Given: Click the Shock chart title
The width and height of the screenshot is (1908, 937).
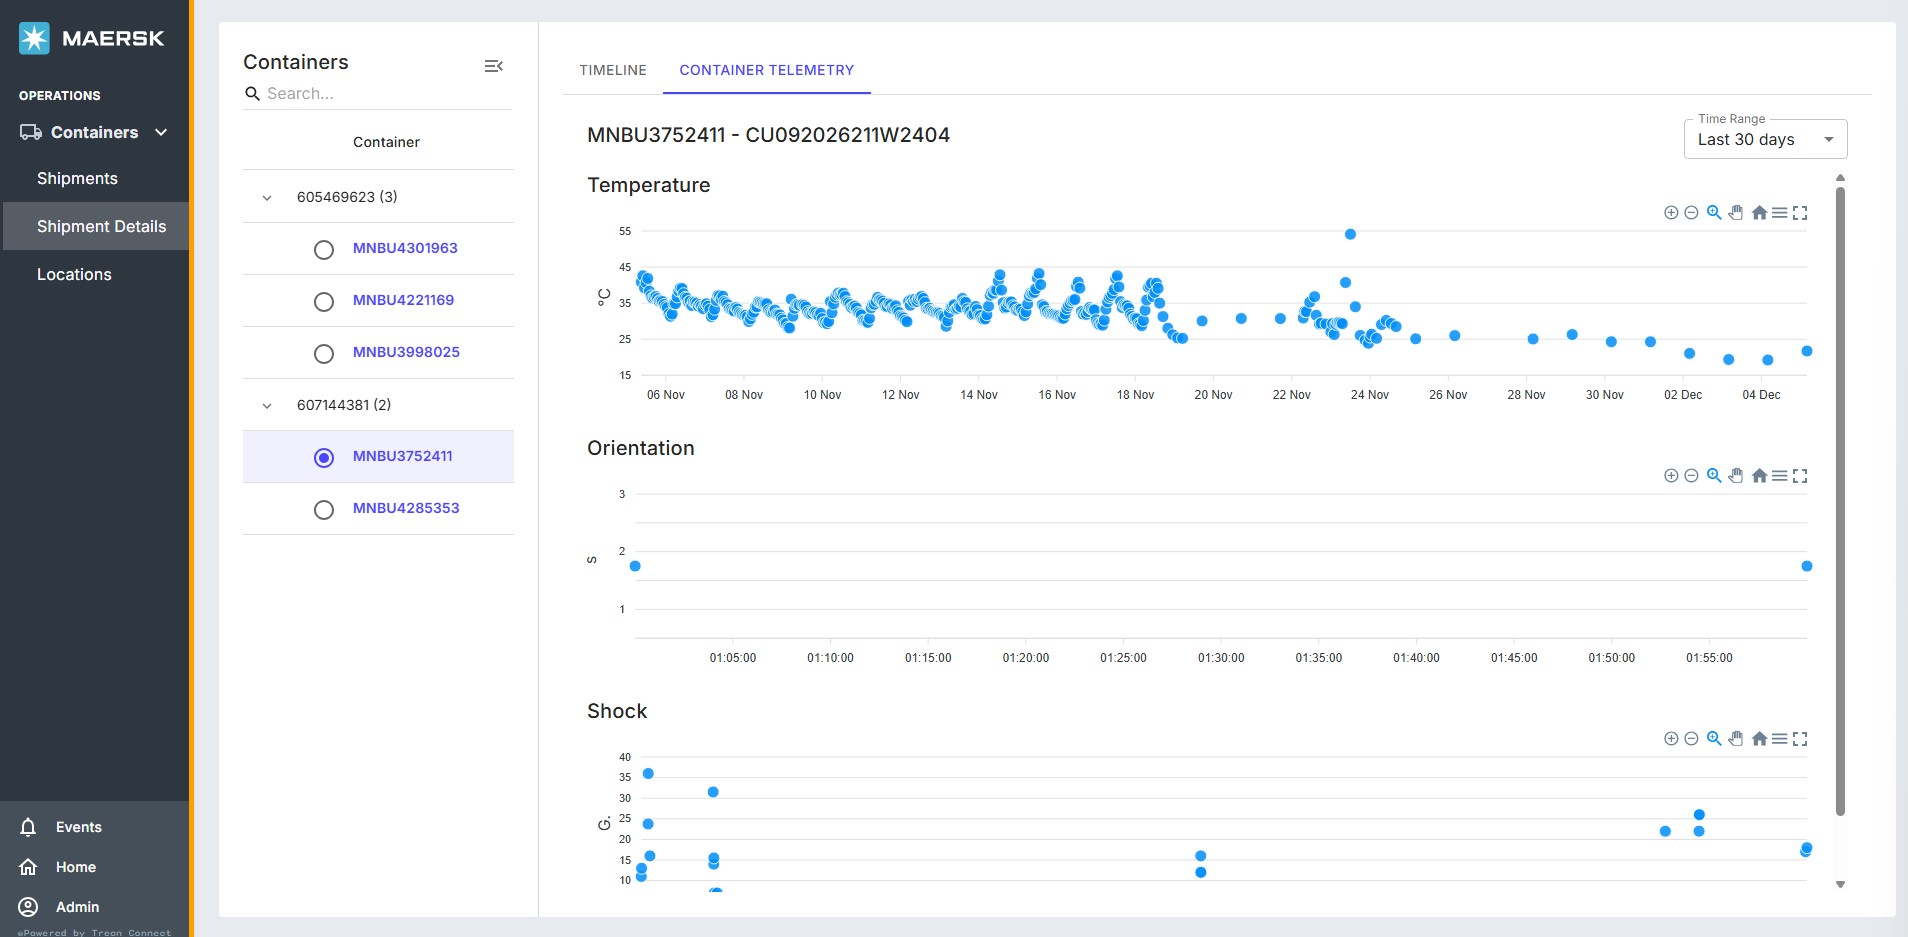Looking at the screenshot, I should pyautogui.click(x=617, y=711).
